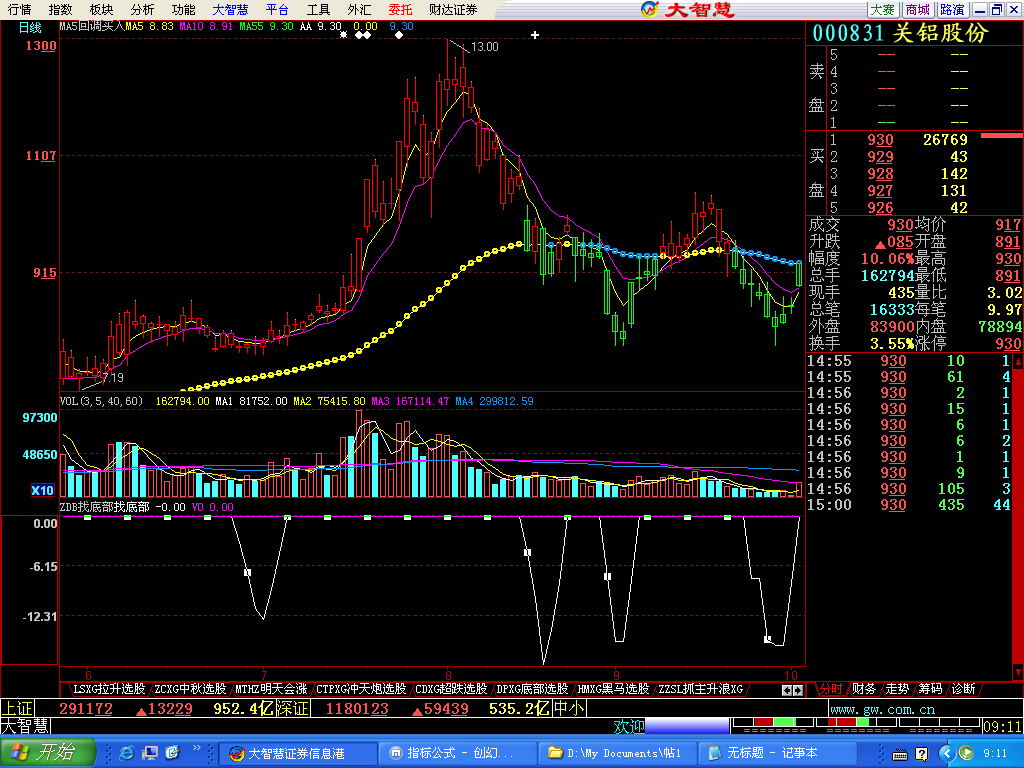Click the up arrow of tick list scrollbar

click(1017, 361)
